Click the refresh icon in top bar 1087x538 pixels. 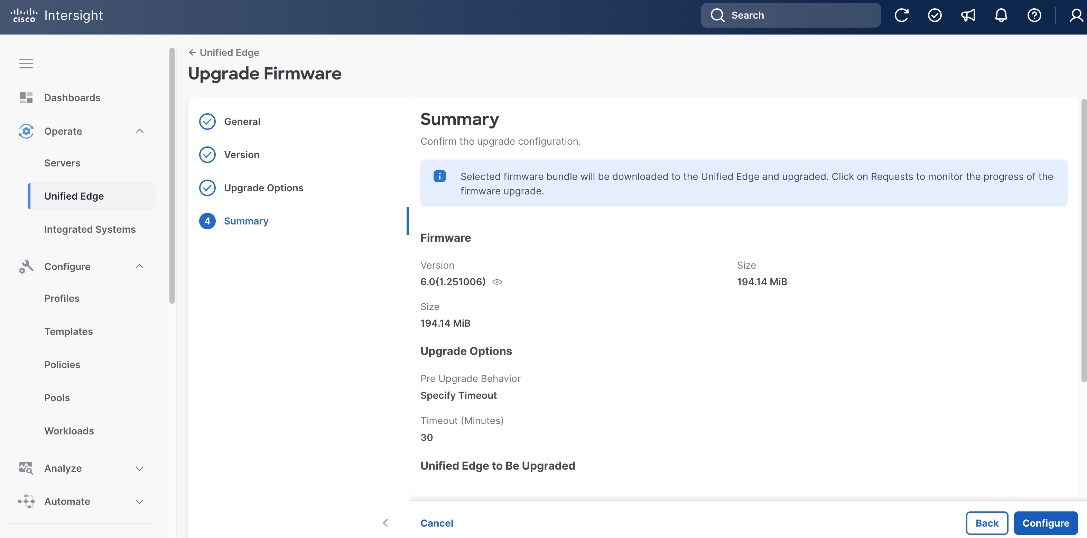tap(901, 15)
